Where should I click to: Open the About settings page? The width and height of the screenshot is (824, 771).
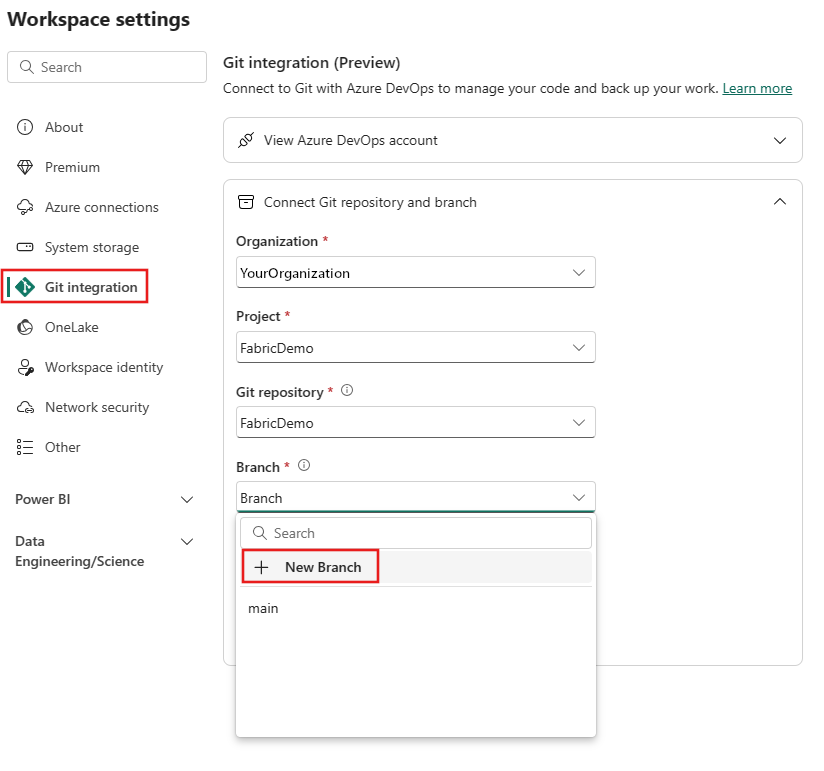point(64,127)
